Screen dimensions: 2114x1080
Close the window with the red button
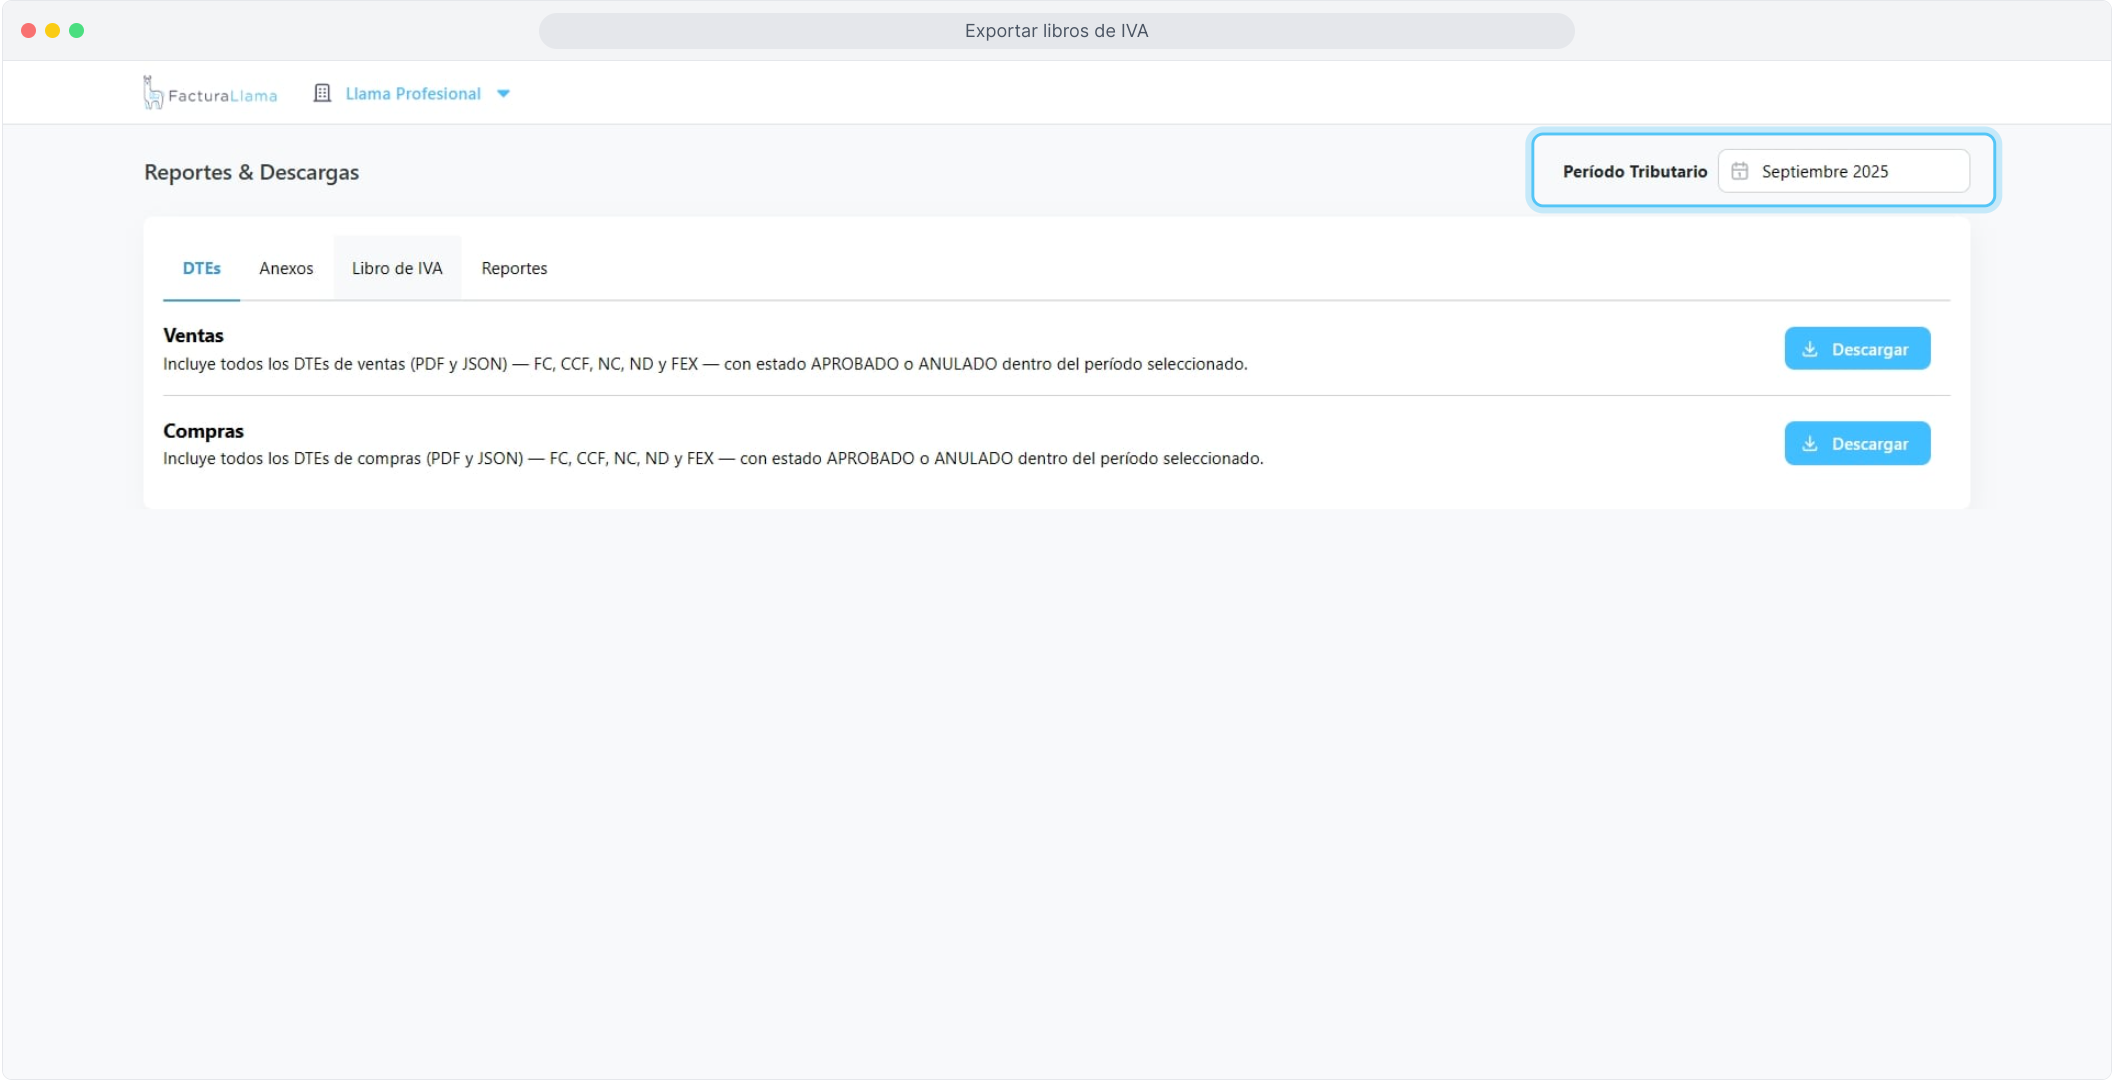coord(29,31)
